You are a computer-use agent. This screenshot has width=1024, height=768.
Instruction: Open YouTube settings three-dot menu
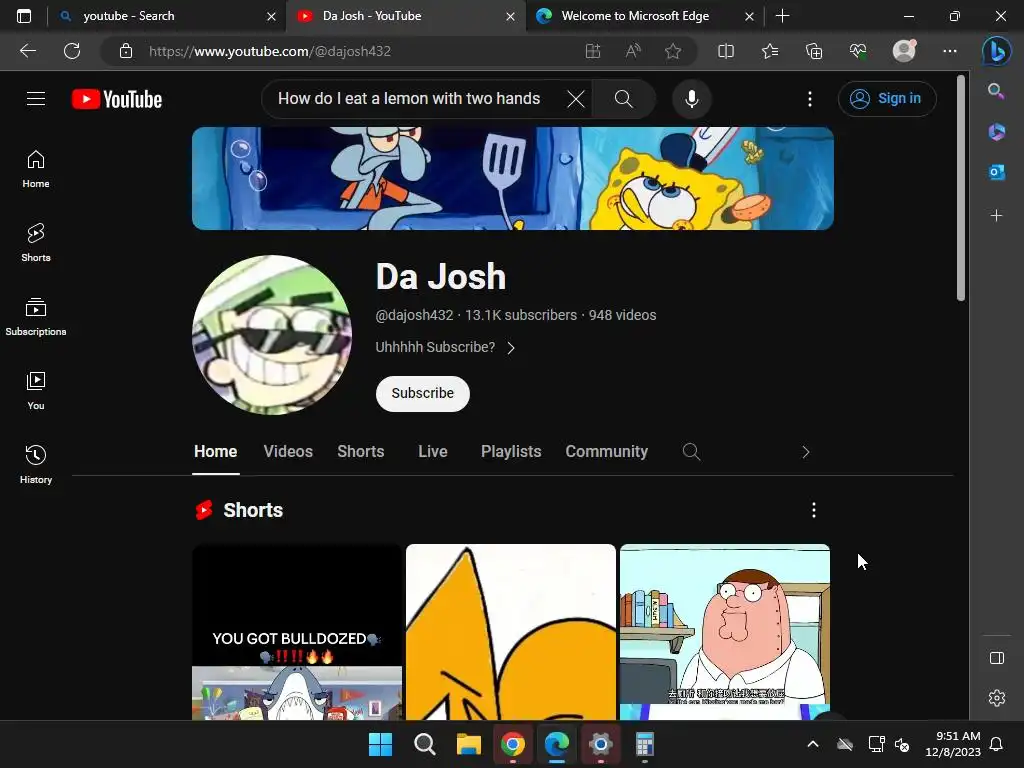pos(810,99)
